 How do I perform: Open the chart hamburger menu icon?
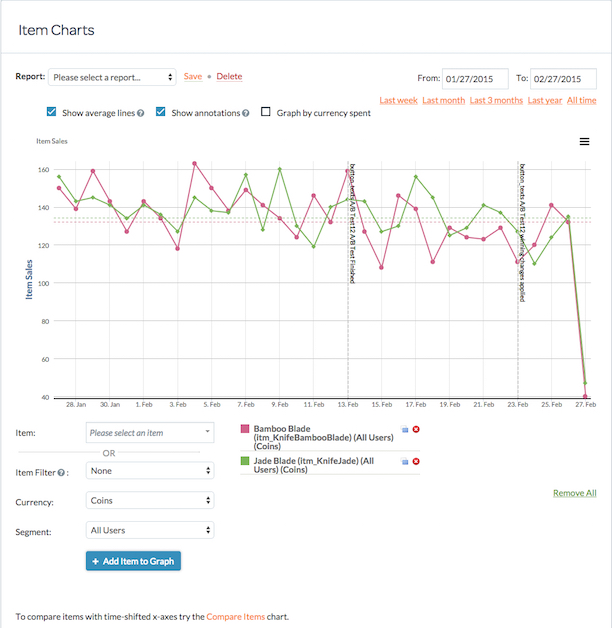pos(584,141)
